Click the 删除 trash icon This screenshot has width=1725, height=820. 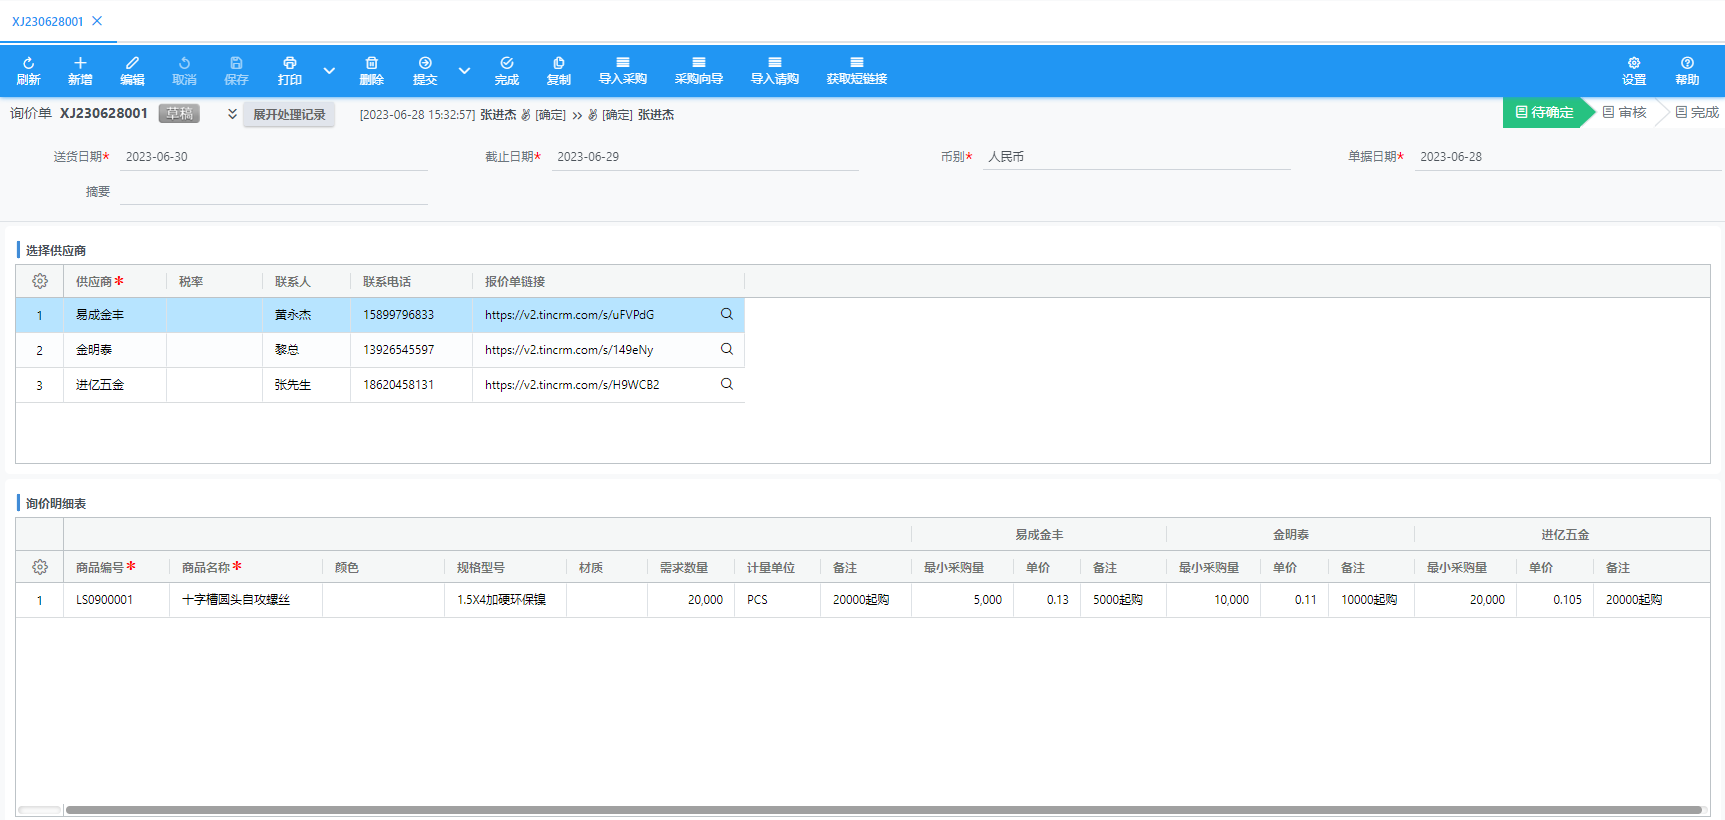tap(371, 64)
